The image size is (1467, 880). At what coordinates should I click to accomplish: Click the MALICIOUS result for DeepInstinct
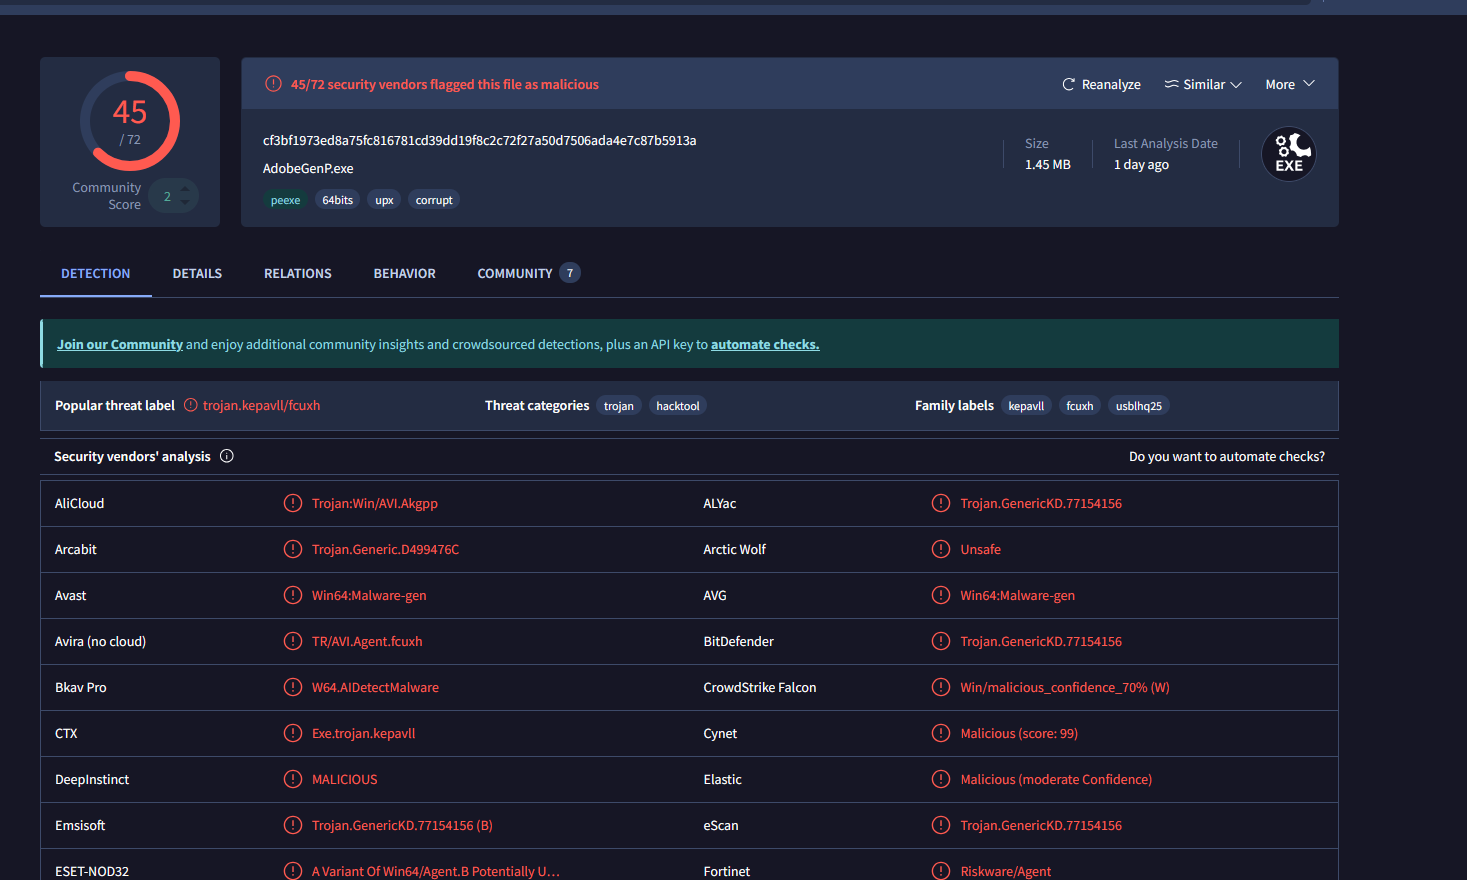(345, 779)
